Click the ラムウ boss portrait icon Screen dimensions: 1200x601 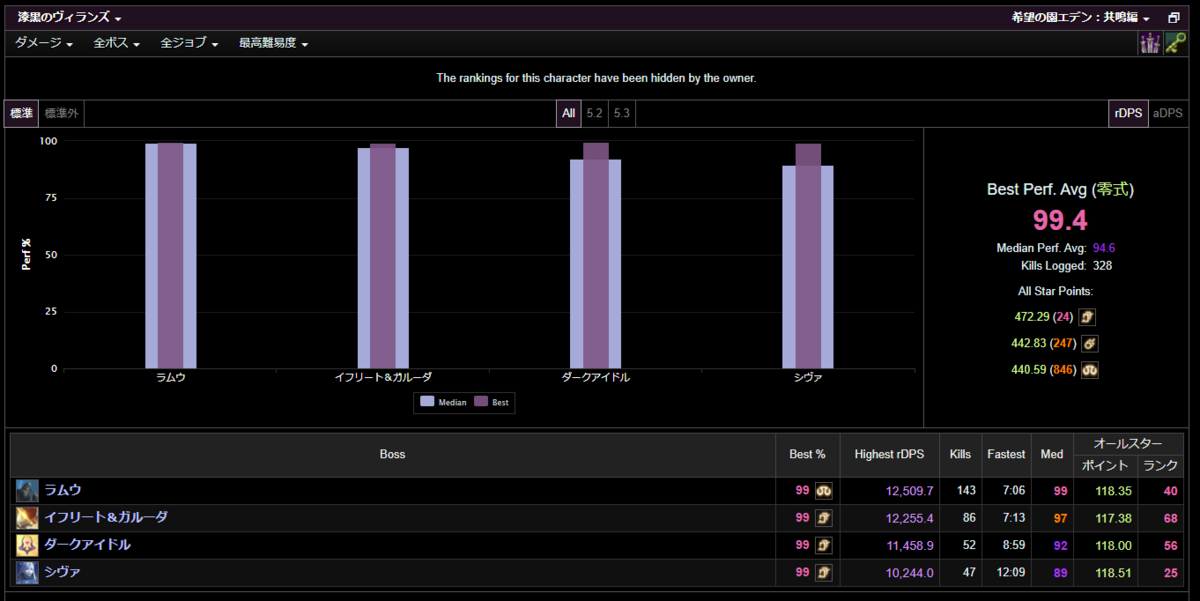pyautogui.click(x=27, y=490)
